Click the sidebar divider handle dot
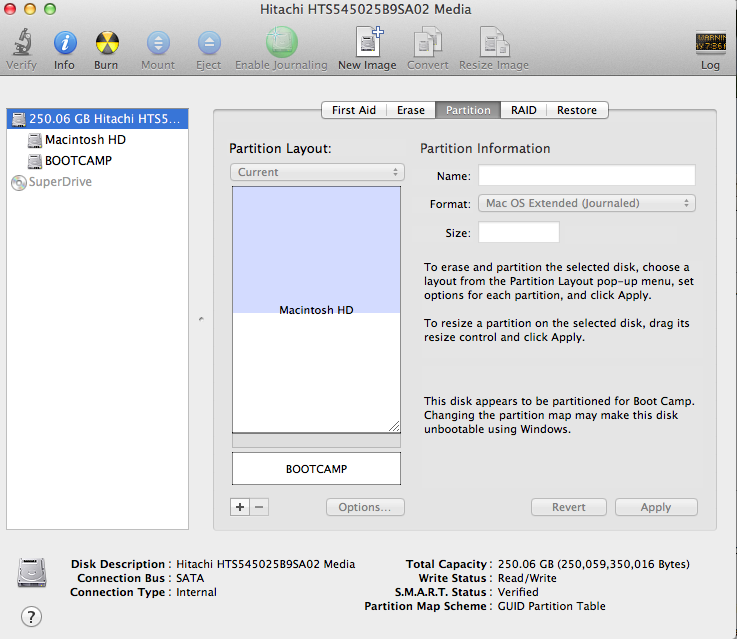This screenshot has height=639, width=737. click(201, 319)
